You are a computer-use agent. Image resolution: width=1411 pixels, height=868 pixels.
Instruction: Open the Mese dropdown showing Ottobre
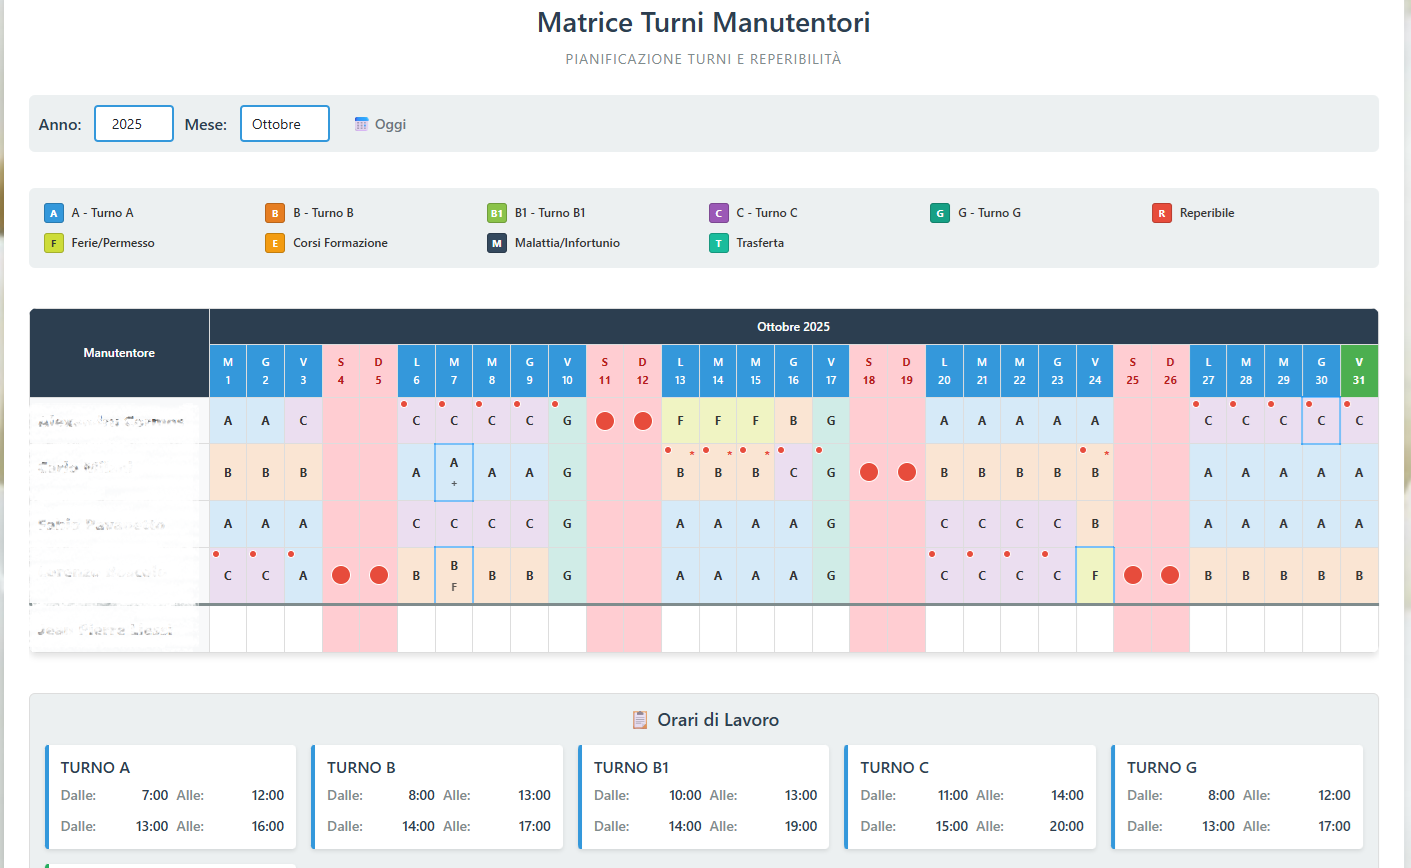click(285, 123)
